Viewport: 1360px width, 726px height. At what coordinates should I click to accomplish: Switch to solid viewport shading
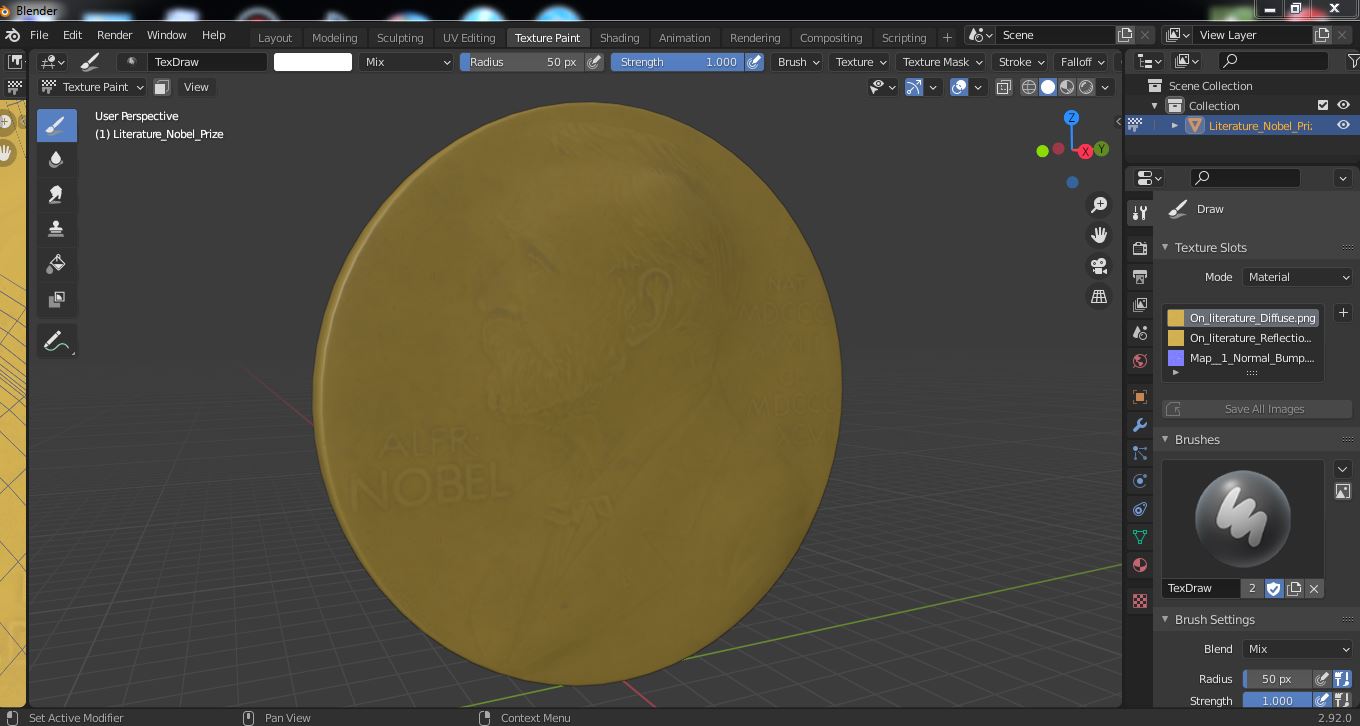pyautogui.click(x=1048, y=87)
